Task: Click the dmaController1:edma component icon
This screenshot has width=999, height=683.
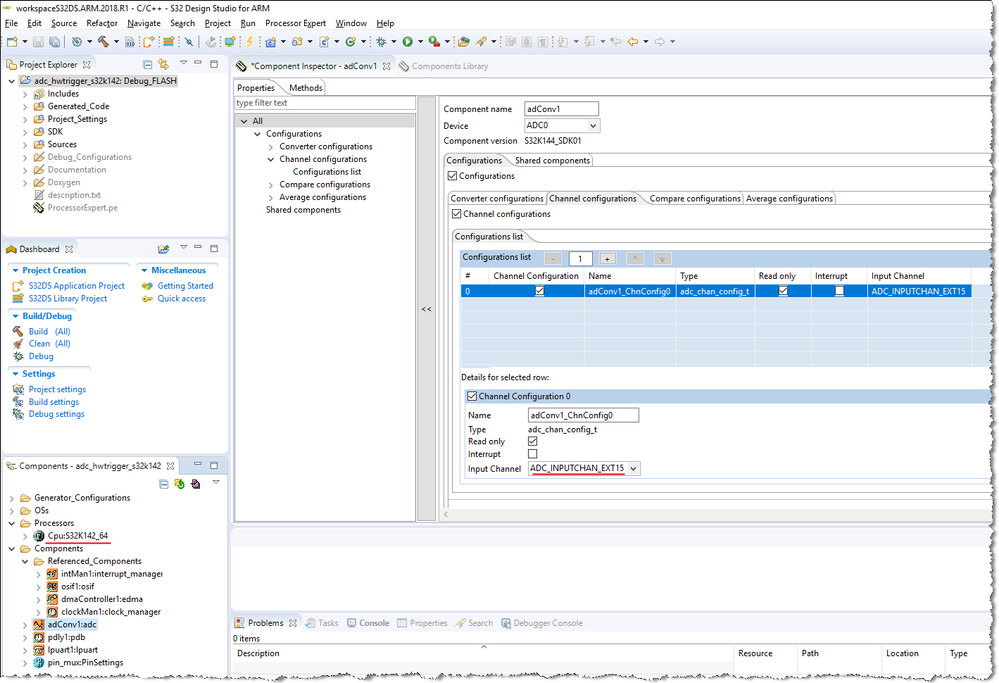Action: pyautogui.click(x=52, y=599)
